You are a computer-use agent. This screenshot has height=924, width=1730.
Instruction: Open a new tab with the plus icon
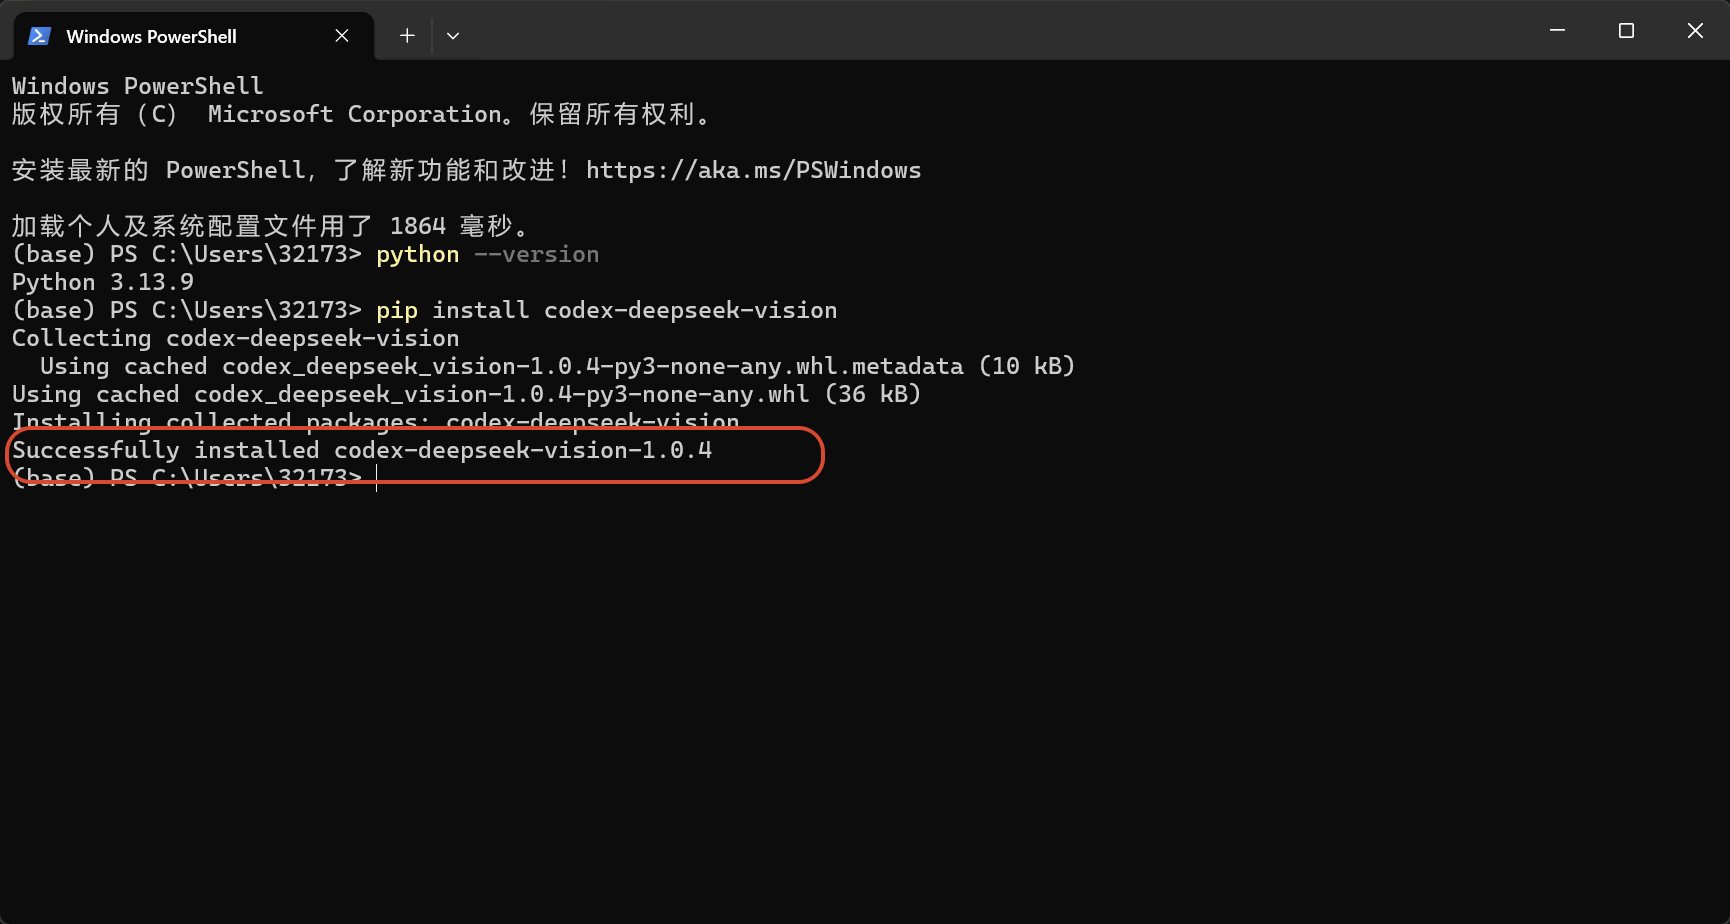pyautogui.click(x=407, y=36)
